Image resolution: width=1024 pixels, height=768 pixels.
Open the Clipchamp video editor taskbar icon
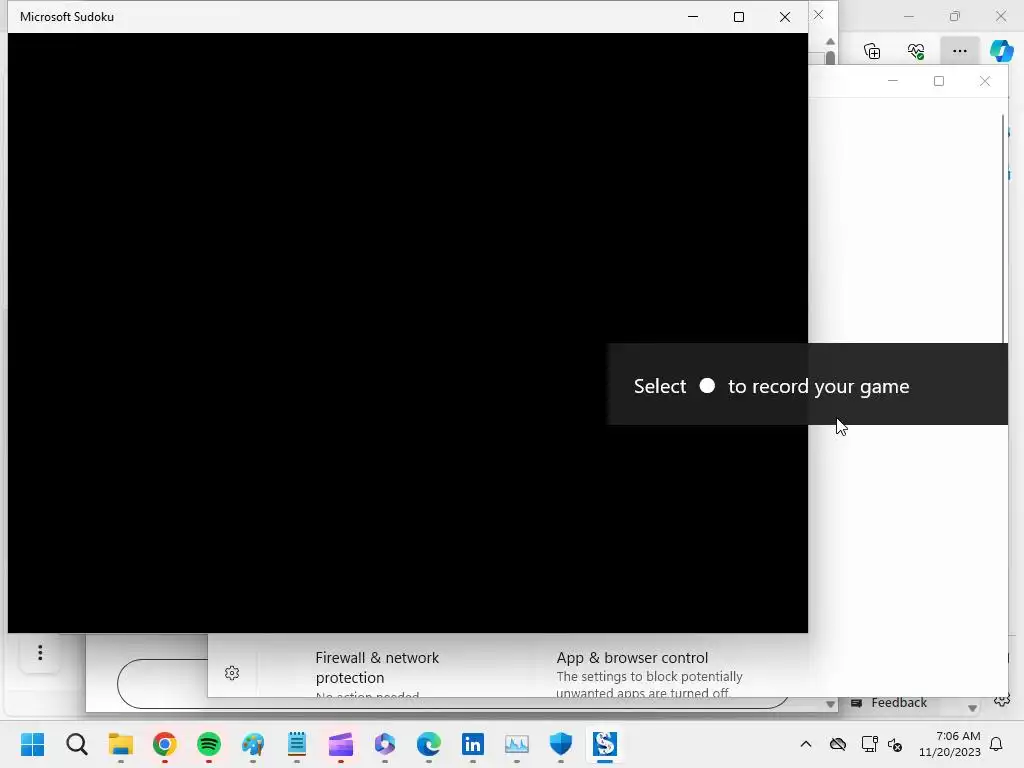coord(341,744)
